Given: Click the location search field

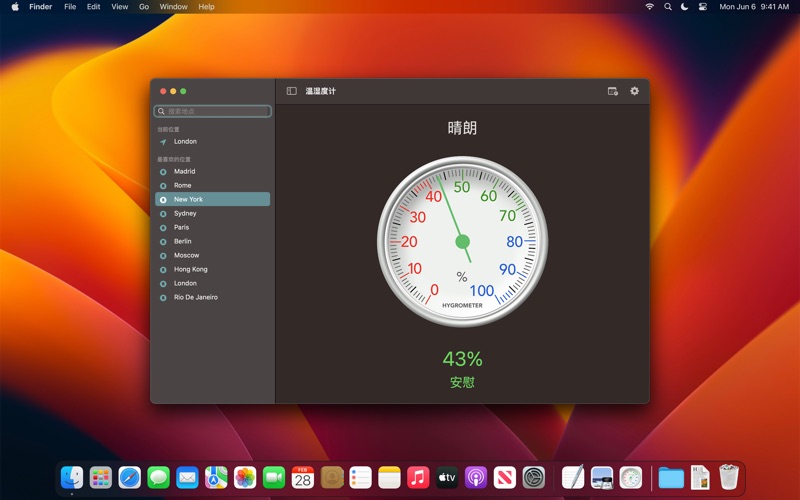Looking at the screenshot, I should (213, 111).
